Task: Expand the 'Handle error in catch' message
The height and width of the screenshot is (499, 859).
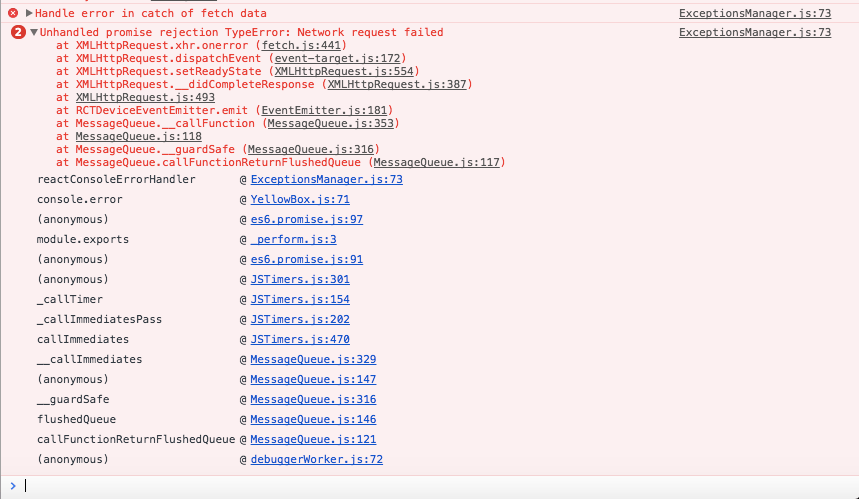Action: pyautogui.click(x=29, y=13)
